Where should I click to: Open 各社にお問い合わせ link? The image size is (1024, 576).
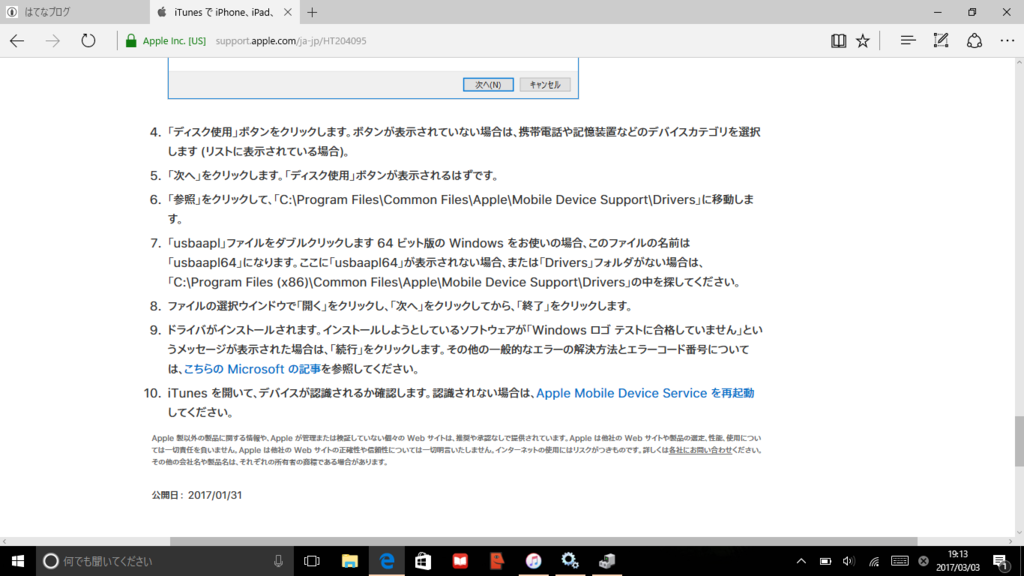tap(700, 450)
